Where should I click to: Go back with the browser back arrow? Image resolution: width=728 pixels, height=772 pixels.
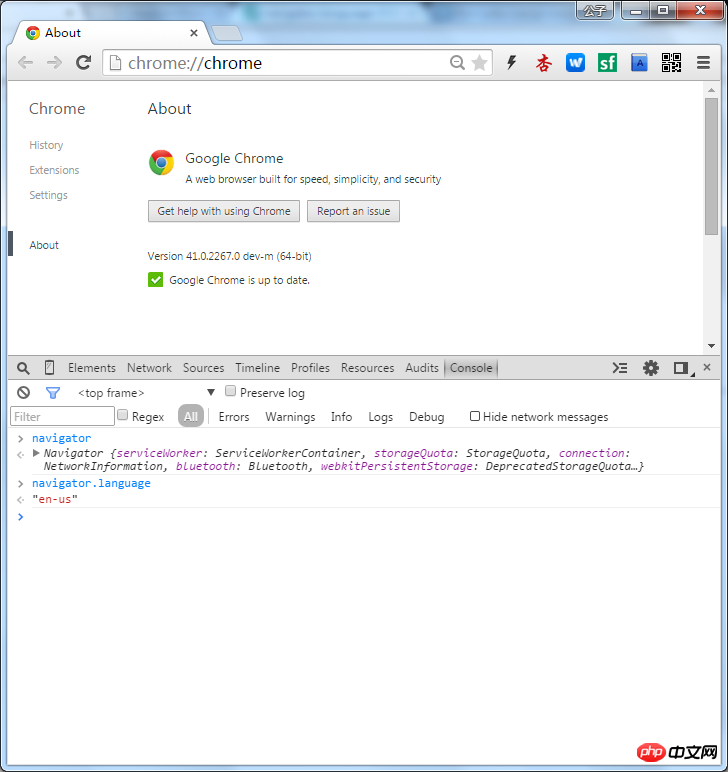pyautogui.click(x=26, y=63)
